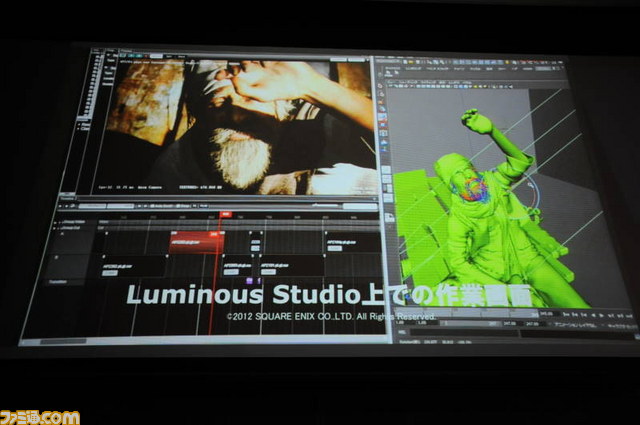
Task: Open the animation layer dropdown in Maya range bar
Action: (577, 325)
